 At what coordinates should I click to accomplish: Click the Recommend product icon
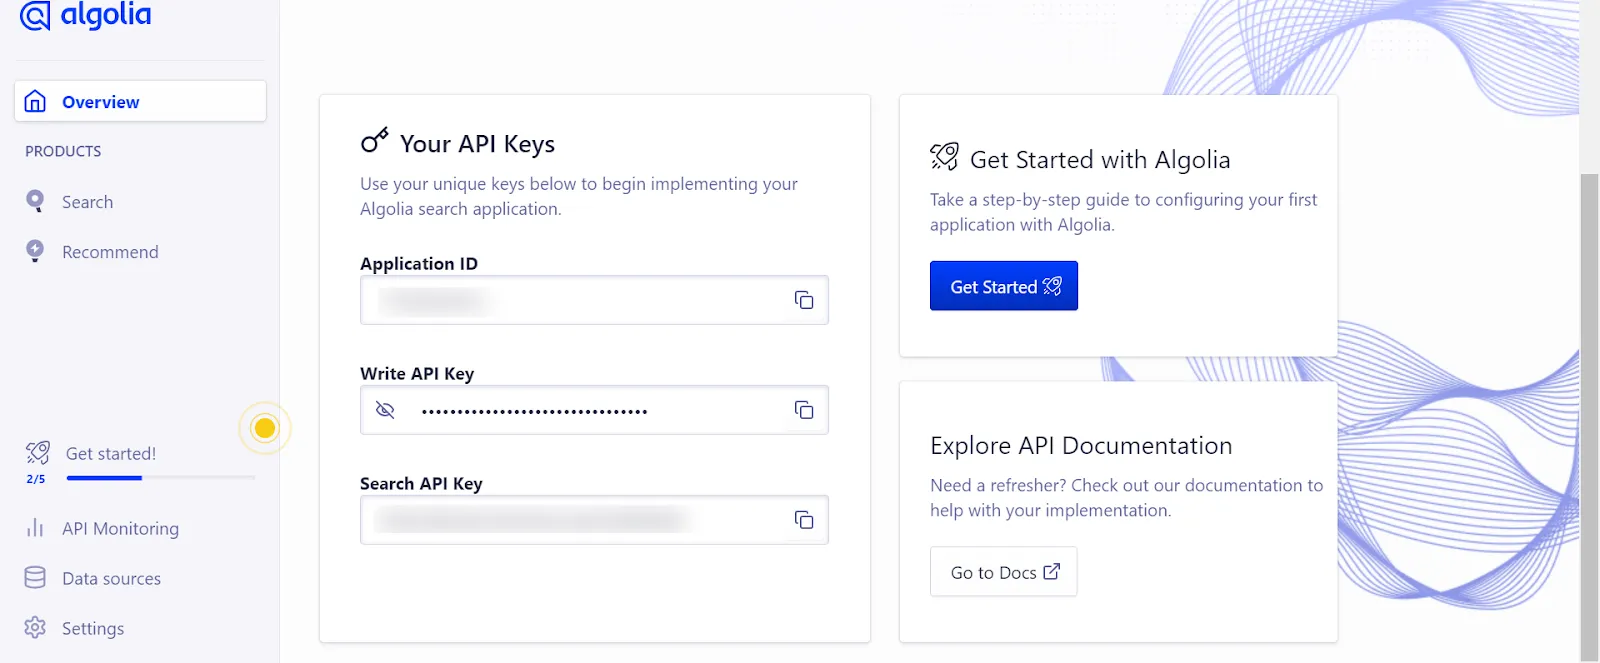[x=35, y=252]
